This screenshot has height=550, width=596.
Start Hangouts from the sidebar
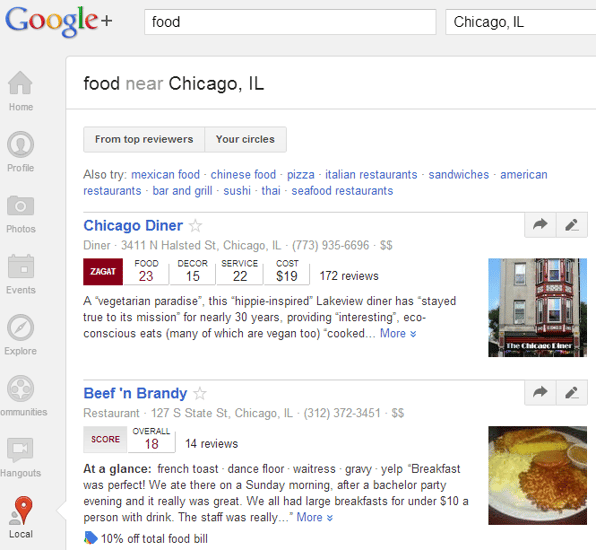click(20, 450)
